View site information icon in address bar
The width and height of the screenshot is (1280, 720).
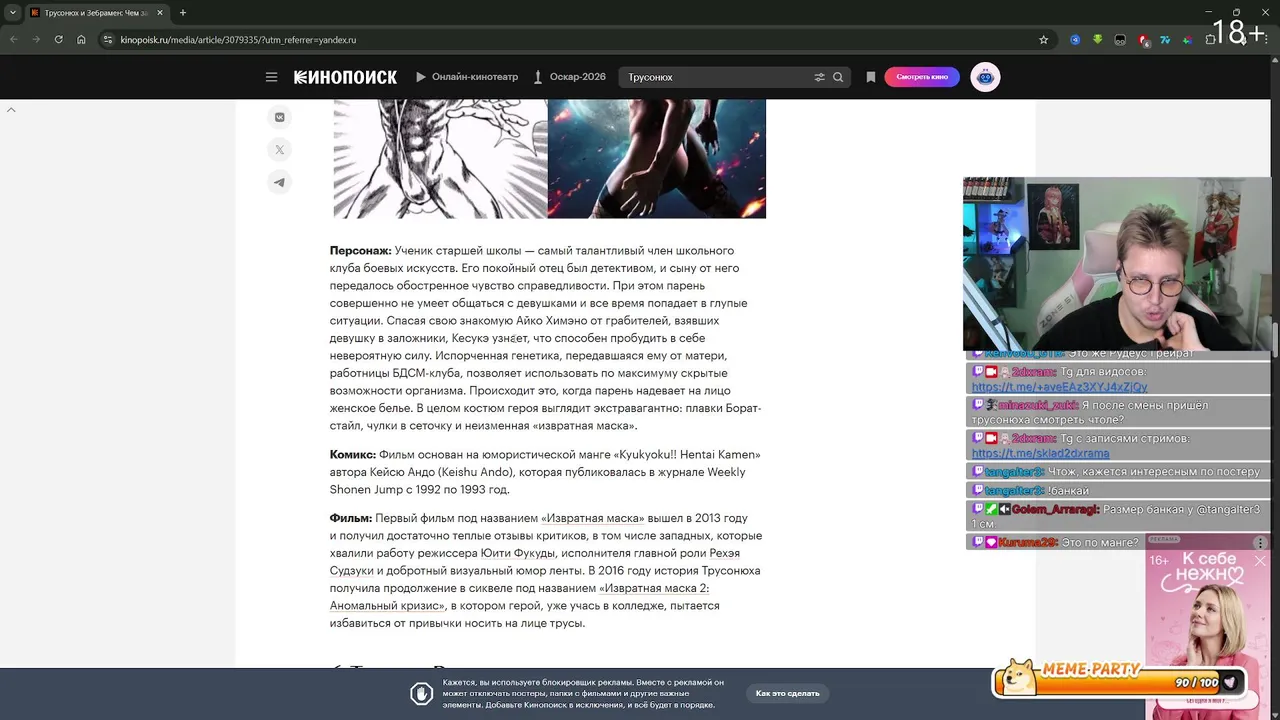tap(108, 40)
